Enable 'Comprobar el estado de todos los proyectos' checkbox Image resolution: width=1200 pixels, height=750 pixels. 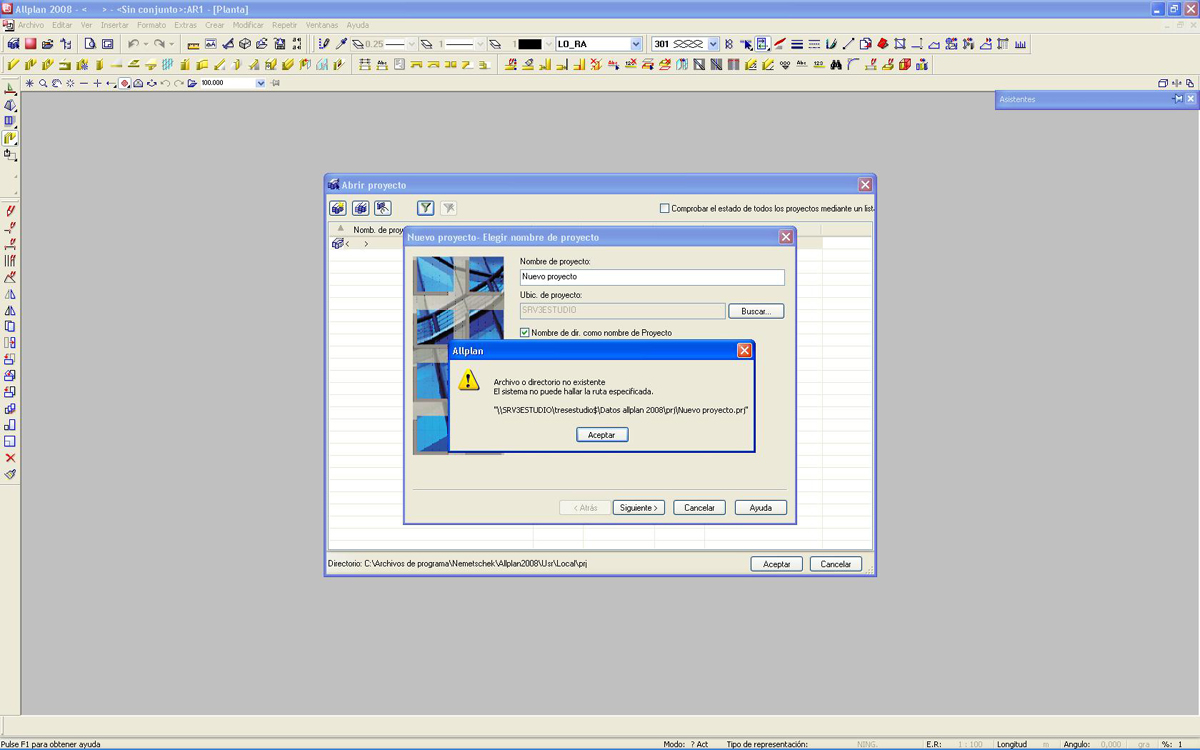tap(664, 208)
